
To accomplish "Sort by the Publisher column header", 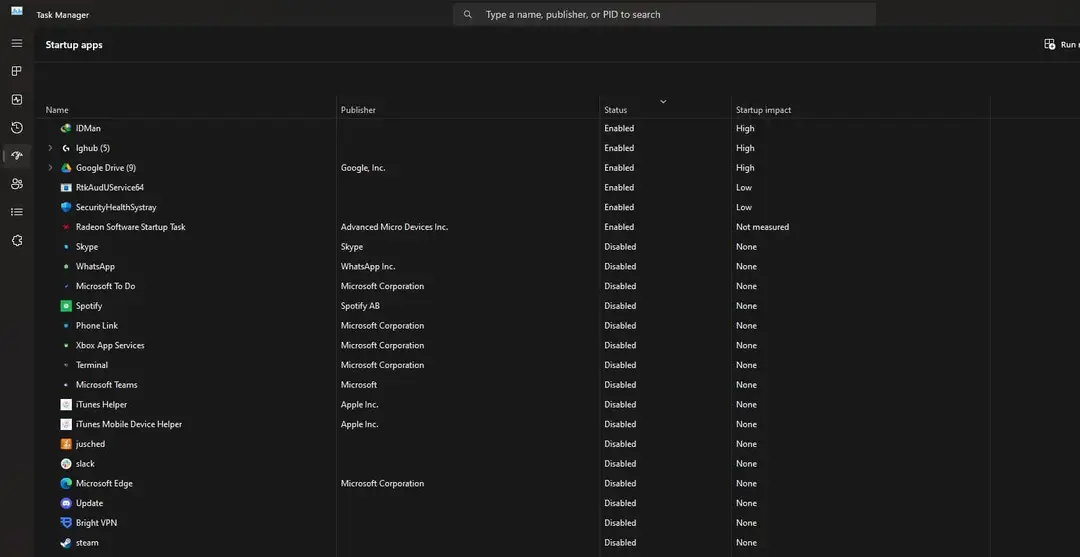I will pyautogui.click(x=358, y=110).
